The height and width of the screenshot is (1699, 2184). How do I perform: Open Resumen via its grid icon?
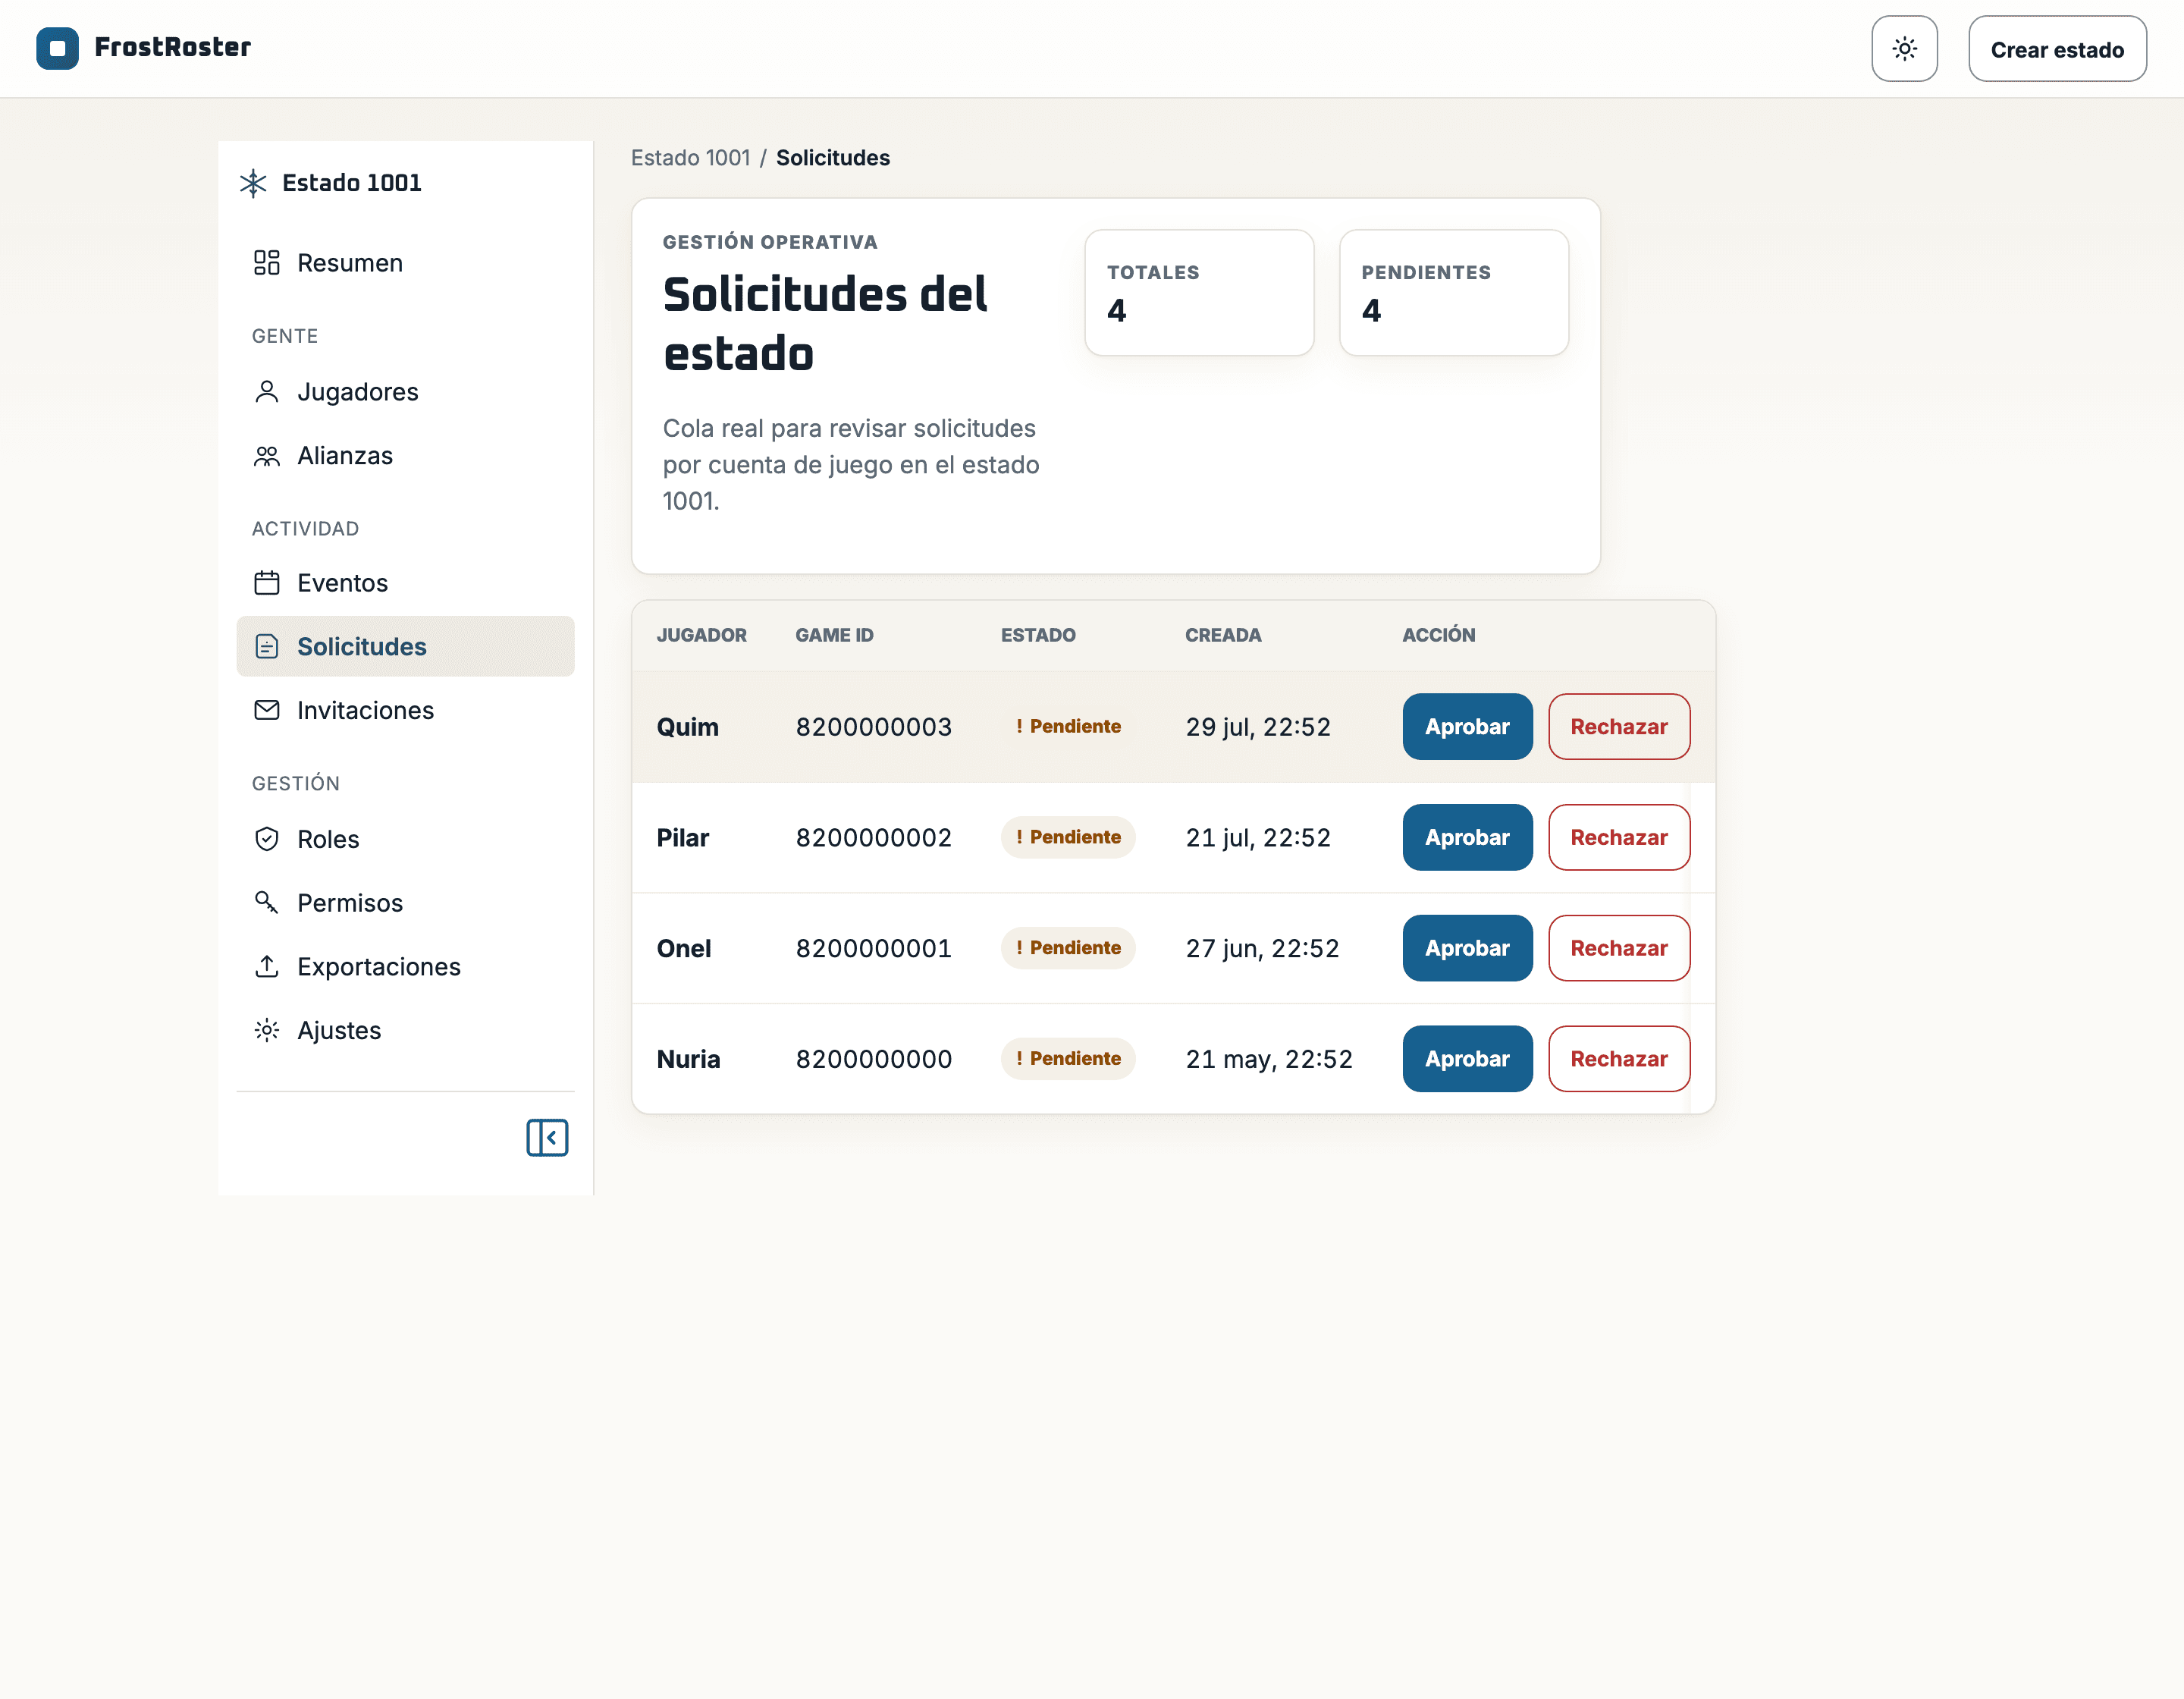267,263
